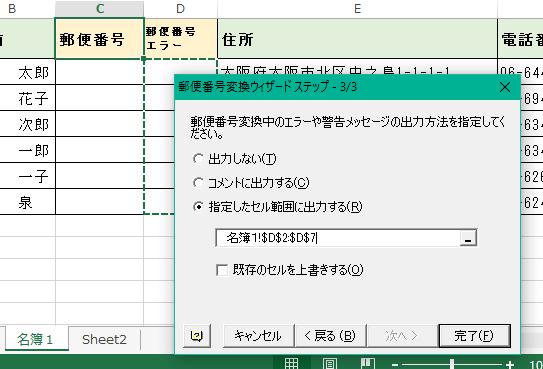Click the zoom in plus icon
The width and height of the screenshot is (543, 369).
[509, 364]
